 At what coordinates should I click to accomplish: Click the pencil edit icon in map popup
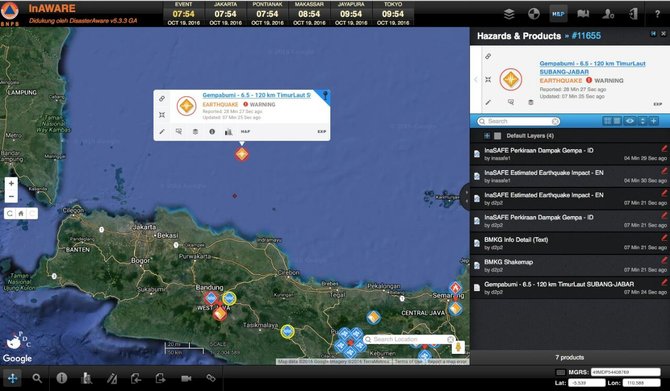pyautogui.click(x=162, y=132)
